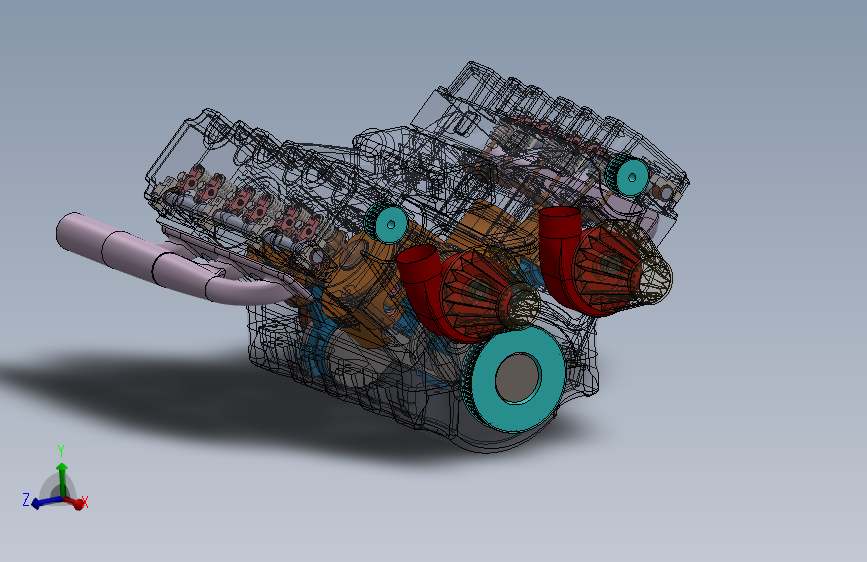Select the small teal cam pulley beside the orange housing

[387, 222]
